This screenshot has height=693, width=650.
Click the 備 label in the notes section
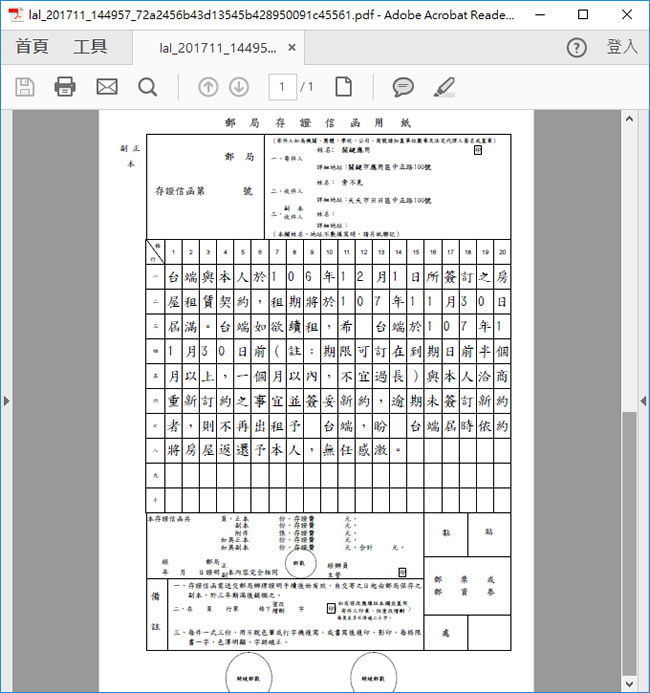(156, 597)
